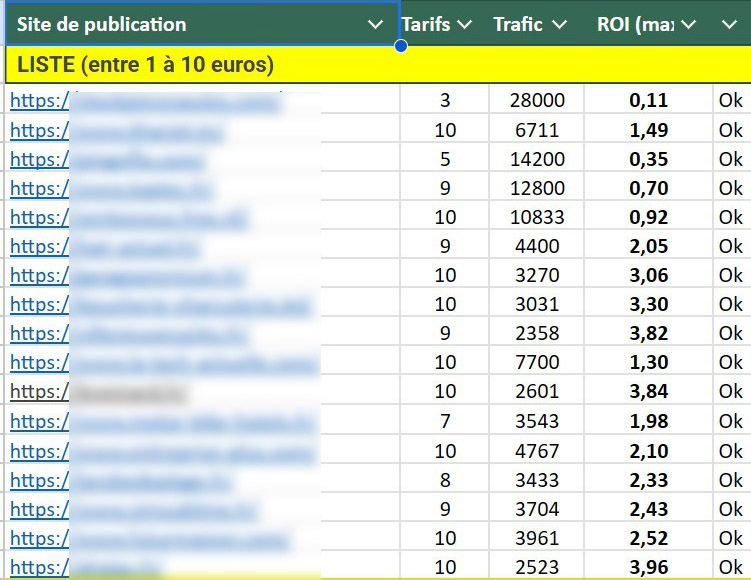Screen dimensions: 751x580
Task: Select the Tarifs cell 7 in the 3543 row
Action: coord(444,421)
